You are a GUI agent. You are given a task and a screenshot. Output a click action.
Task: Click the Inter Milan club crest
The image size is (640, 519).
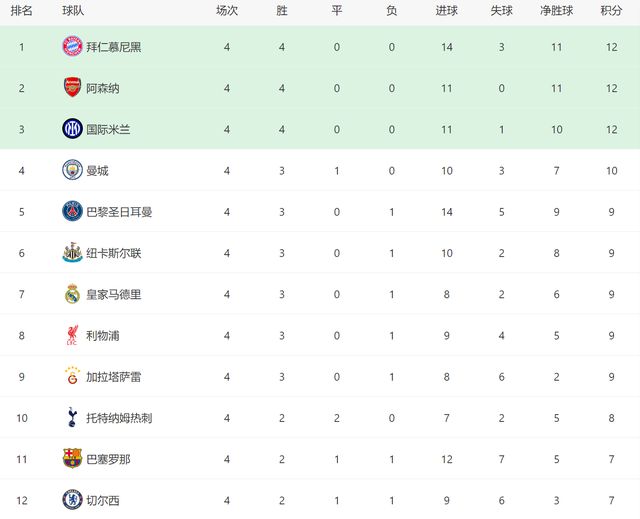point(72,129)
